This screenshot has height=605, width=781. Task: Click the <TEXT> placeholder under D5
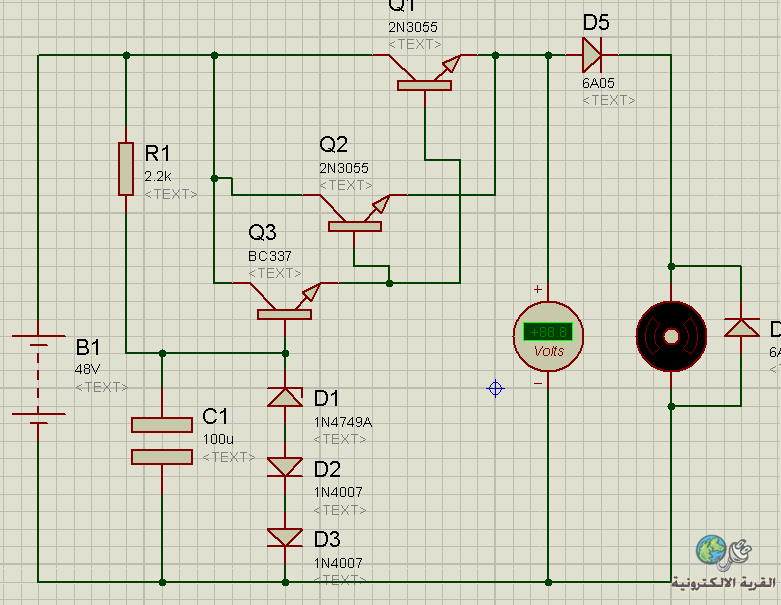point(609,101)
